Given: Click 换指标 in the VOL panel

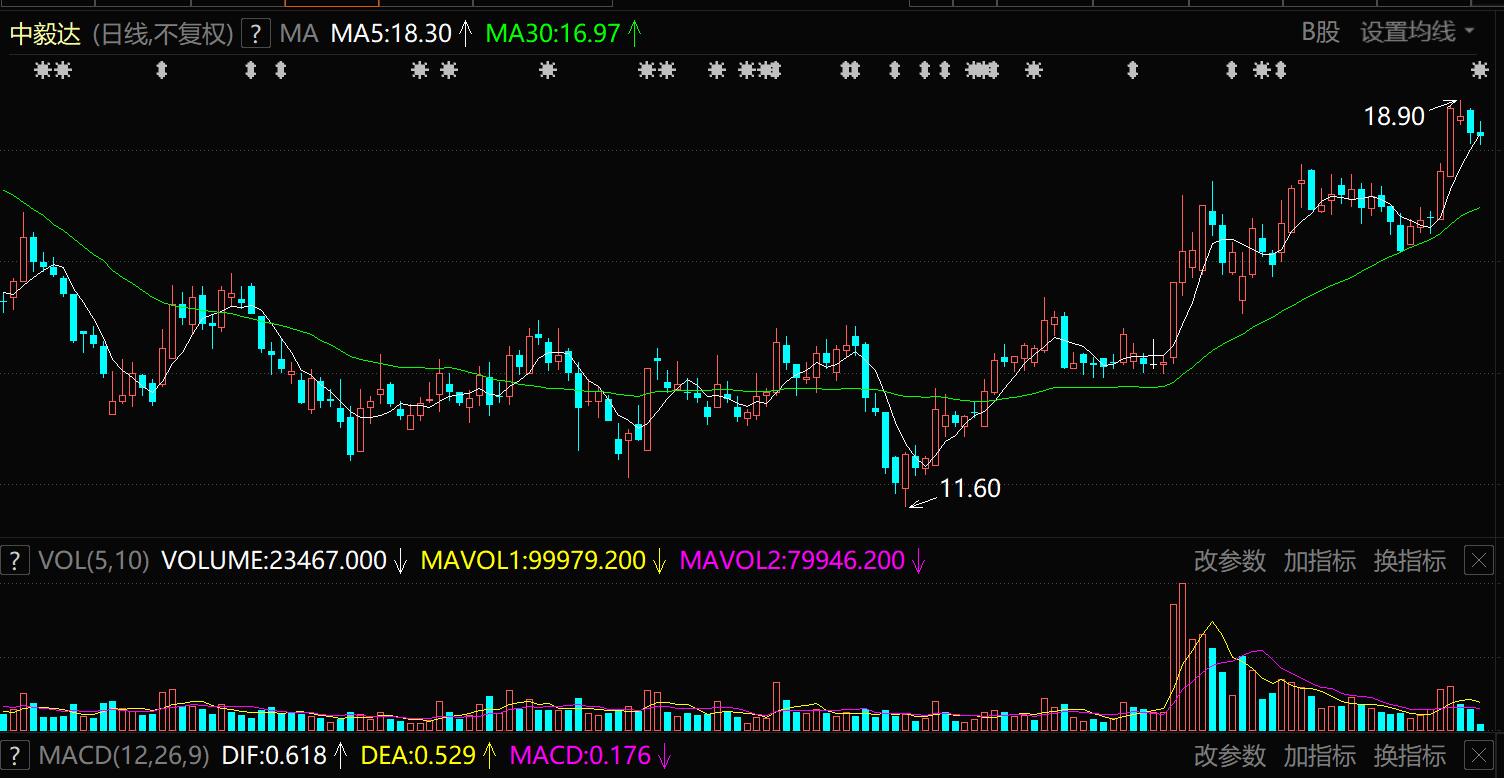Looking at the screenshot, I should [1410, 561].
